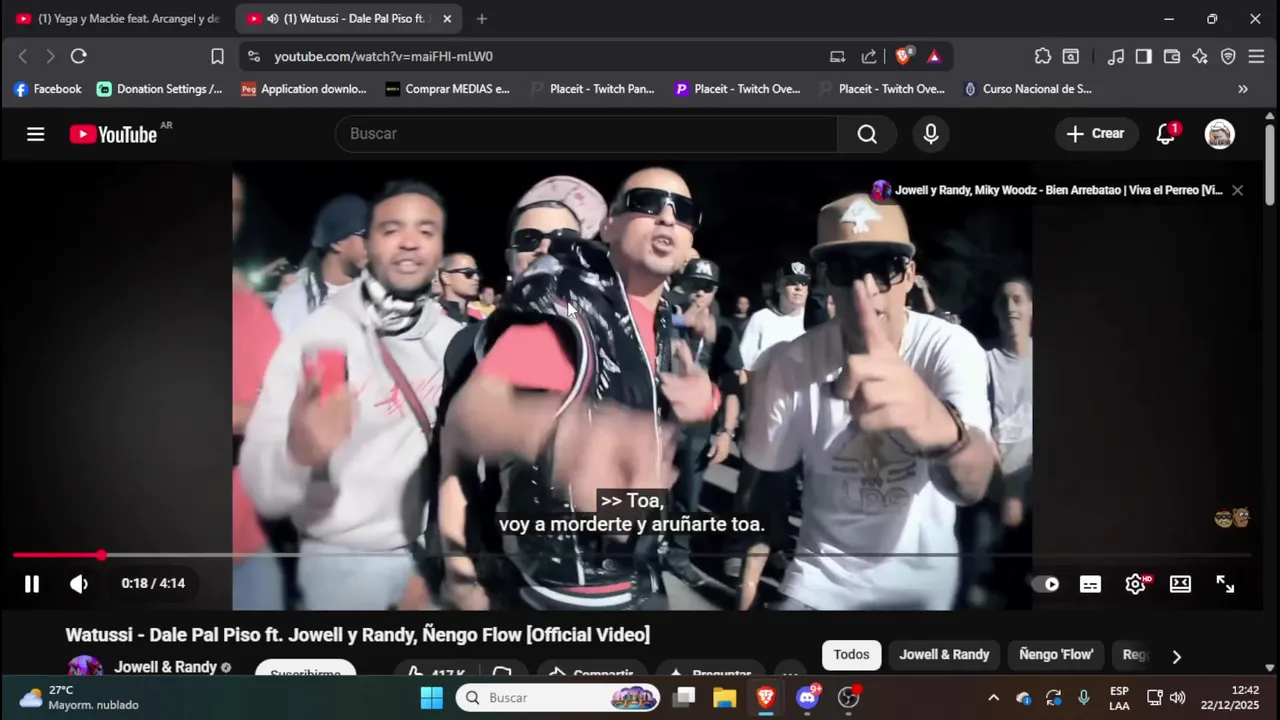
Task: Open the Facebook bookmark
Action: tap(47, 89)
